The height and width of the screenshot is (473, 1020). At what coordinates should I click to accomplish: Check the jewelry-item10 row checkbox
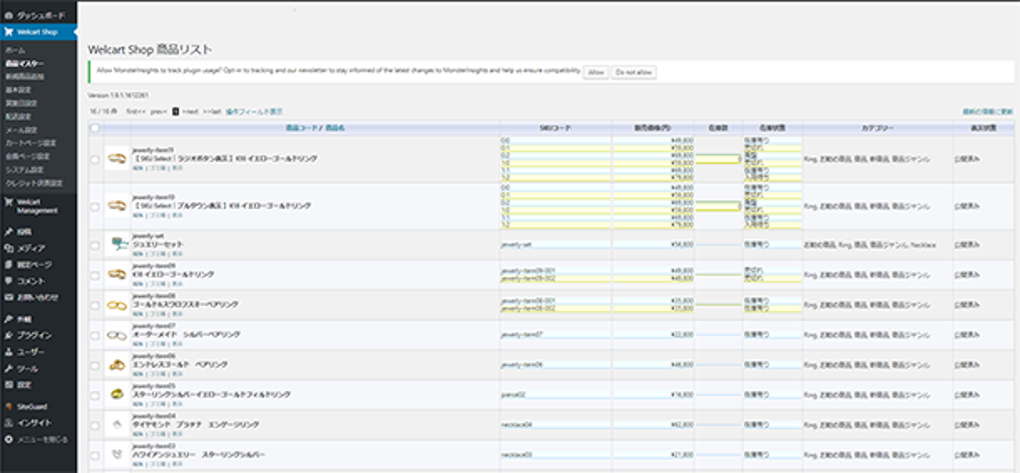(95, 206)
